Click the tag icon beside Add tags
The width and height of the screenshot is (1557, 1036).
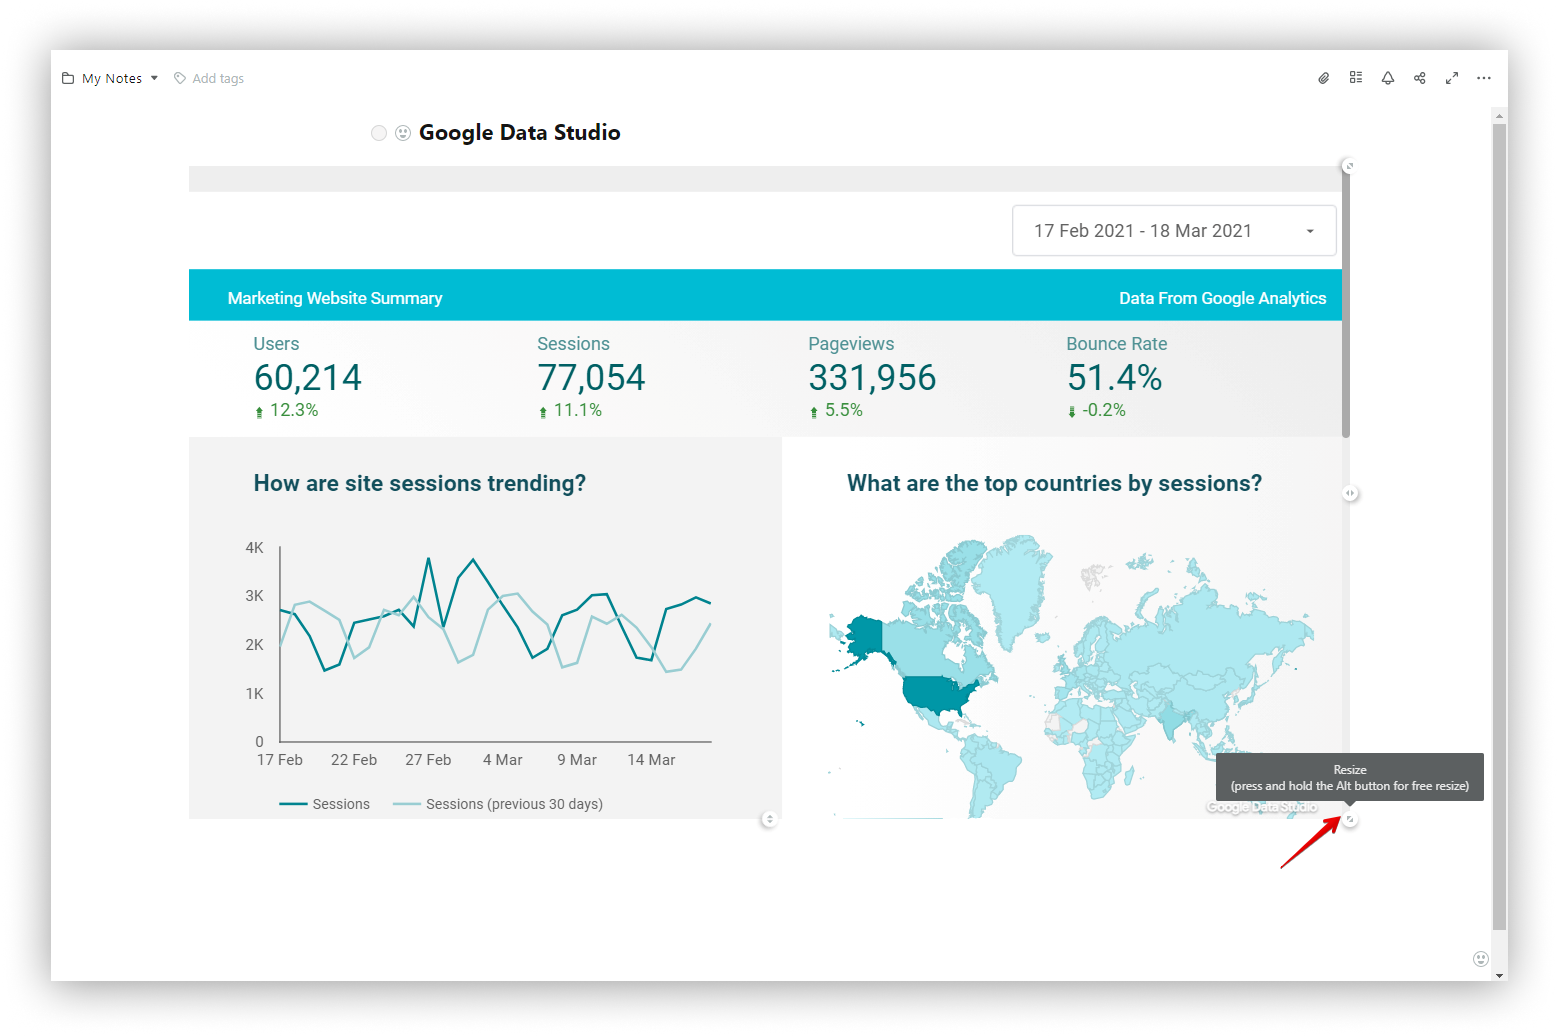[180, 78]
